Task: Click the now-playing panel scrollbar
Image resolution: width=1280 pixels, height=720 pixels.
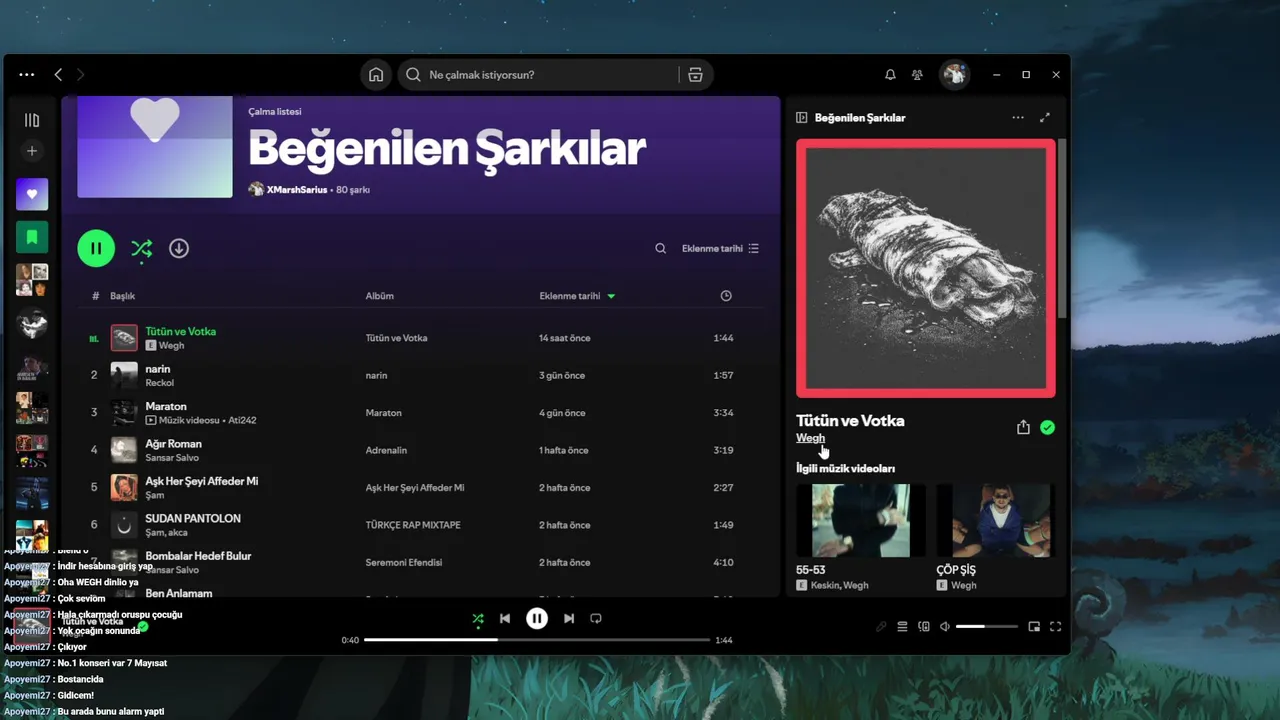Action: click(x=1064, y=228)
